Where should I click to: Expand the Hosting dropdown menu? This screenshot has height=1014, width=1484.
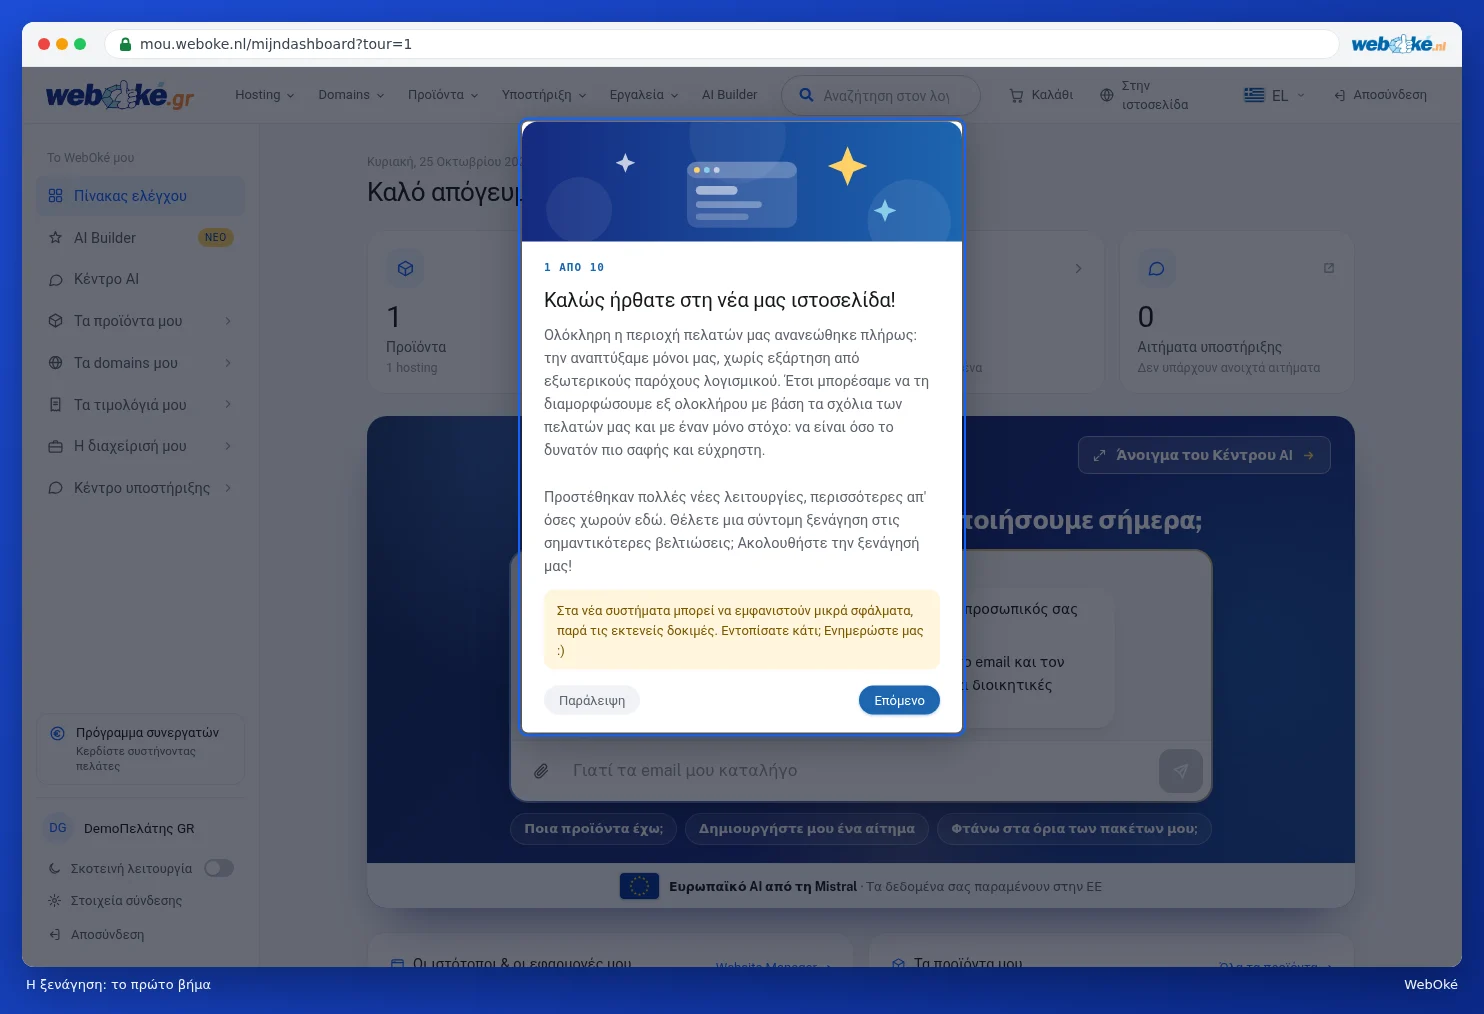point(265,95)
